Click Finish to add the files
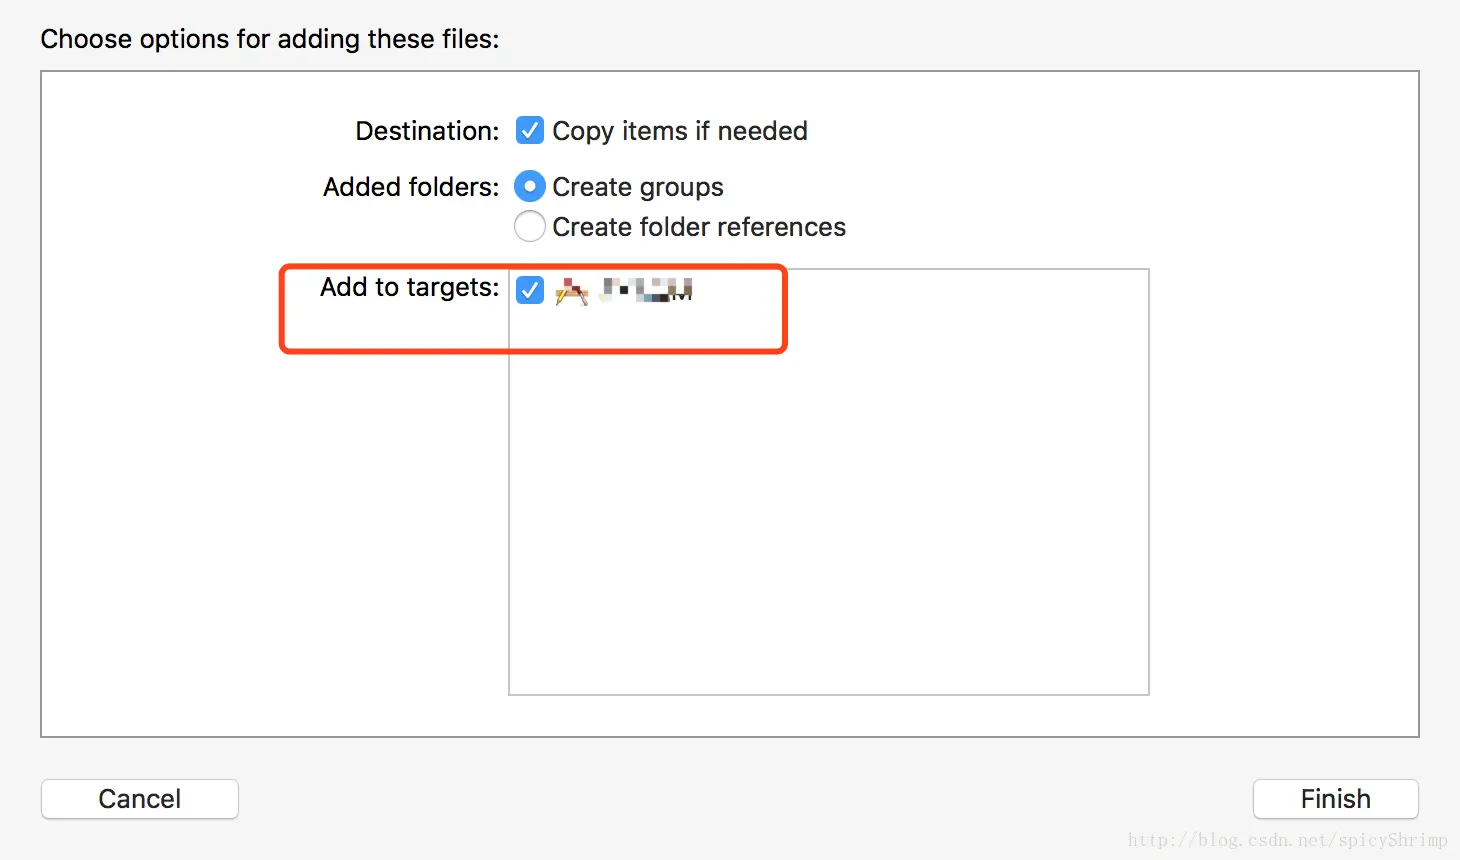 (x=1335, y=799)
